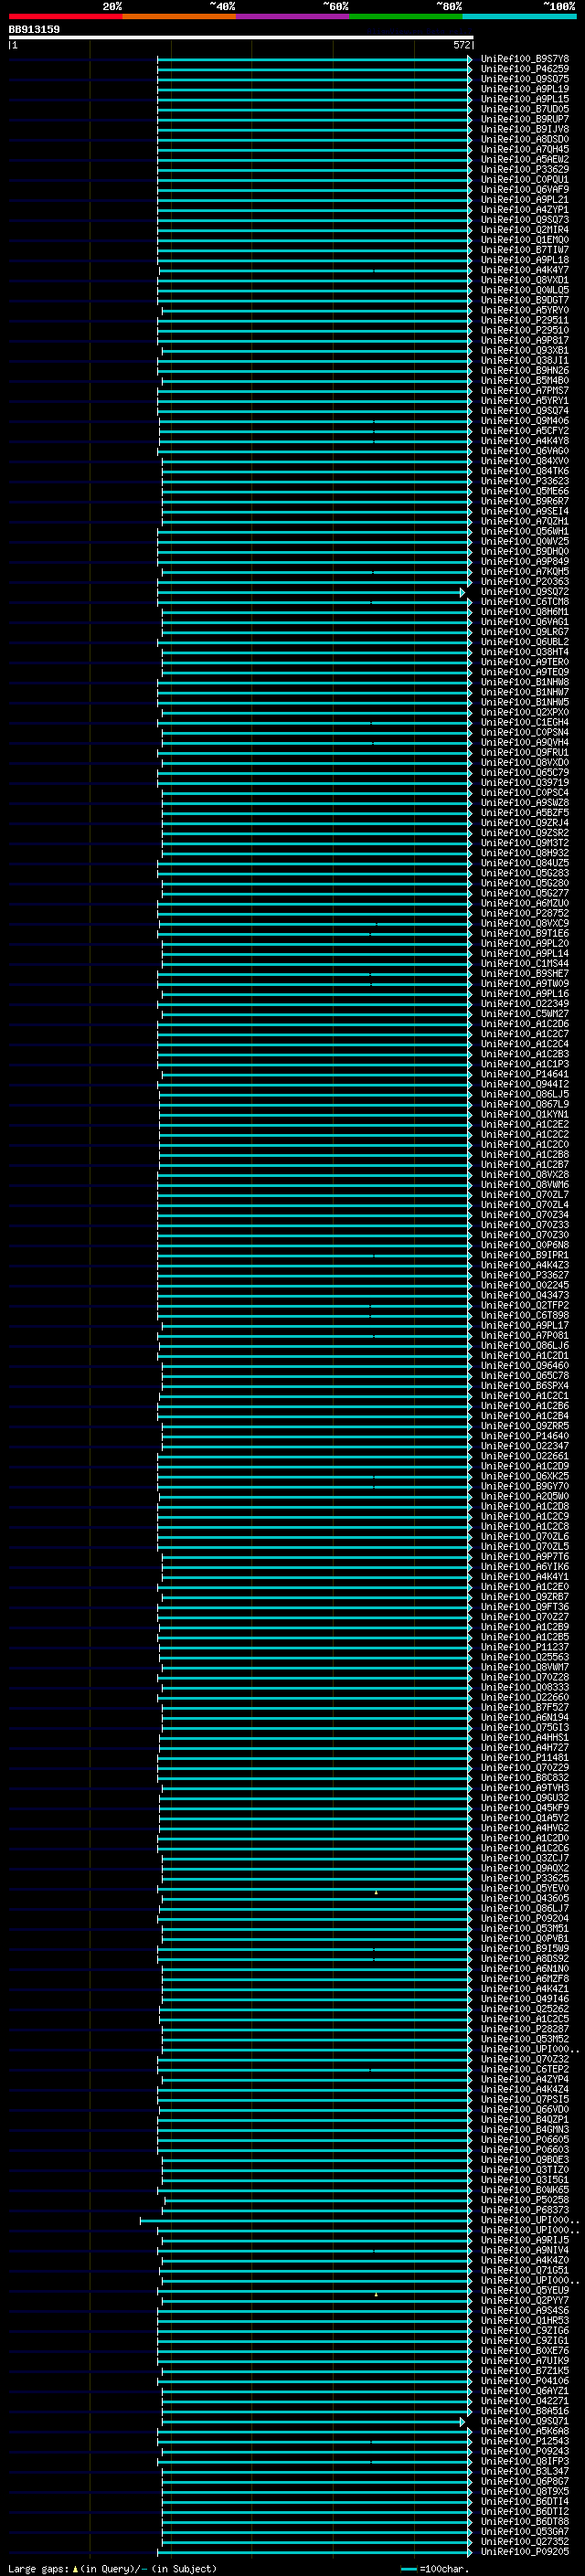Image resolution: width=585 pixels, height=2576 pixels.
Task: Click the UniRef100_P14640 label
Action: tap(525, 1437)
